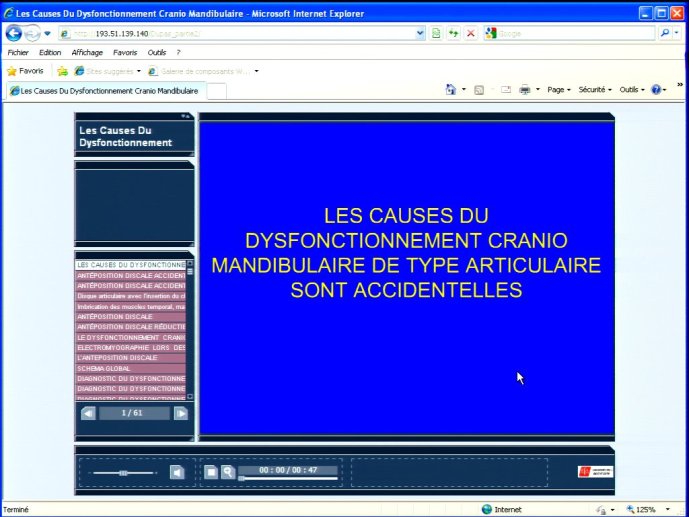This screenshot has width=689, height=517.
Task: Select the ELECTROMYOGRAPHIE LORS DES slide
Action: pyautogui.click(x=131, y=347)
